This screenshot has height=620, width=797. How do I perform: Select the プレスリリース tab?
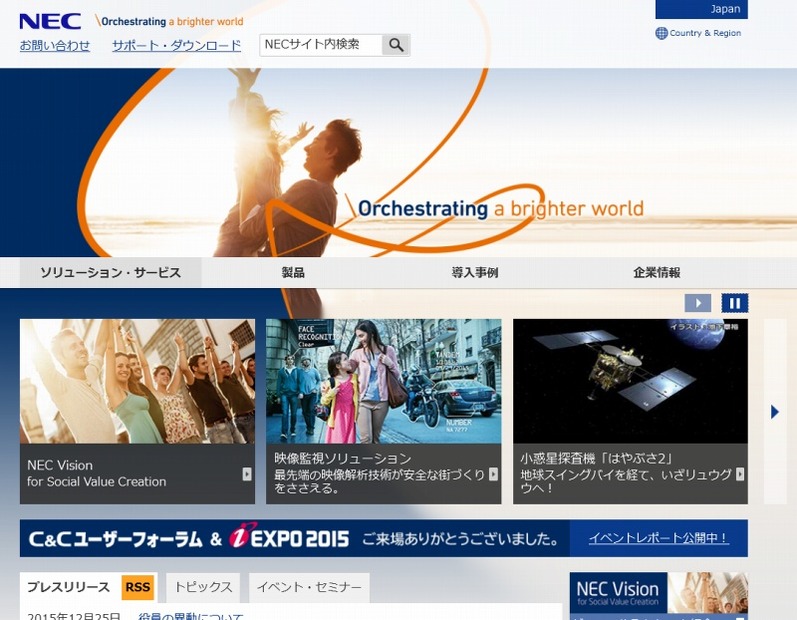68,587
